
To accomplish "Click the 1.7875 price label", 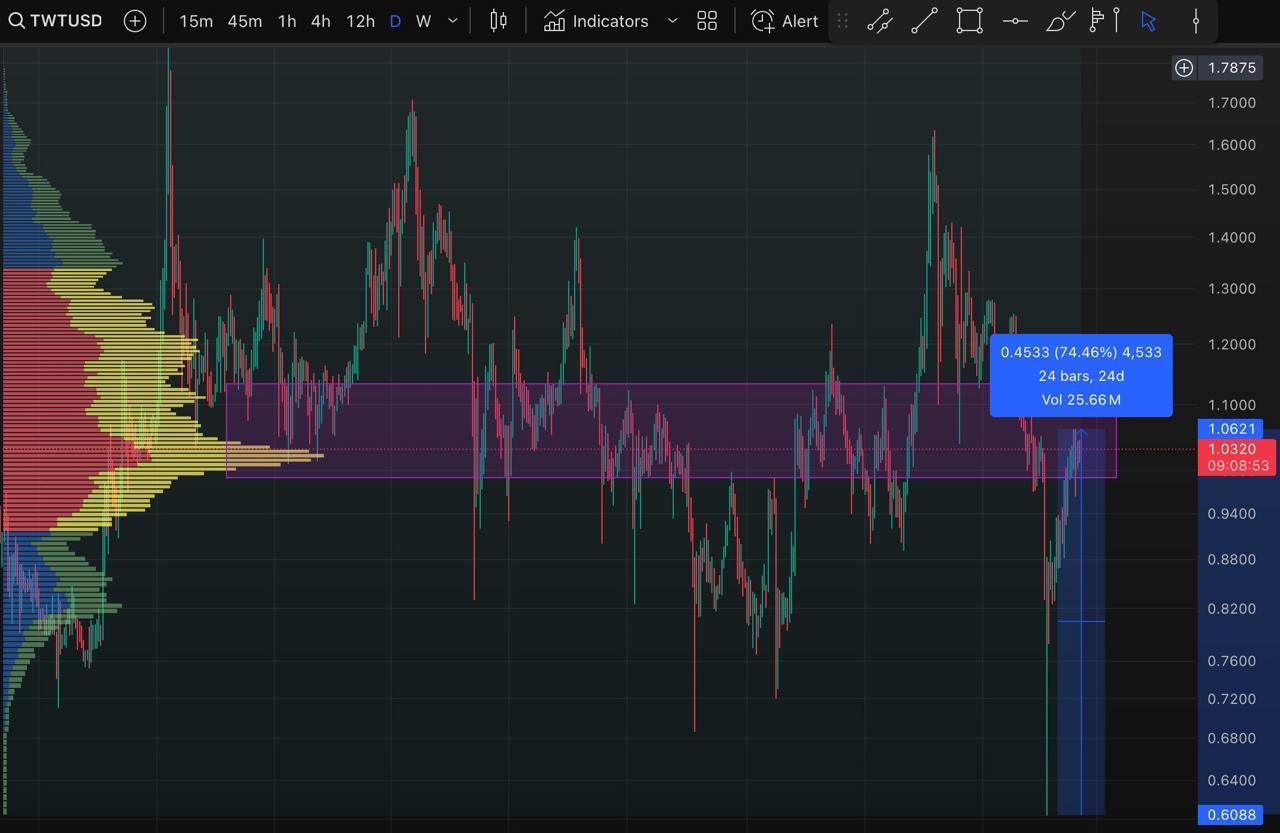I will [1232, 67].
